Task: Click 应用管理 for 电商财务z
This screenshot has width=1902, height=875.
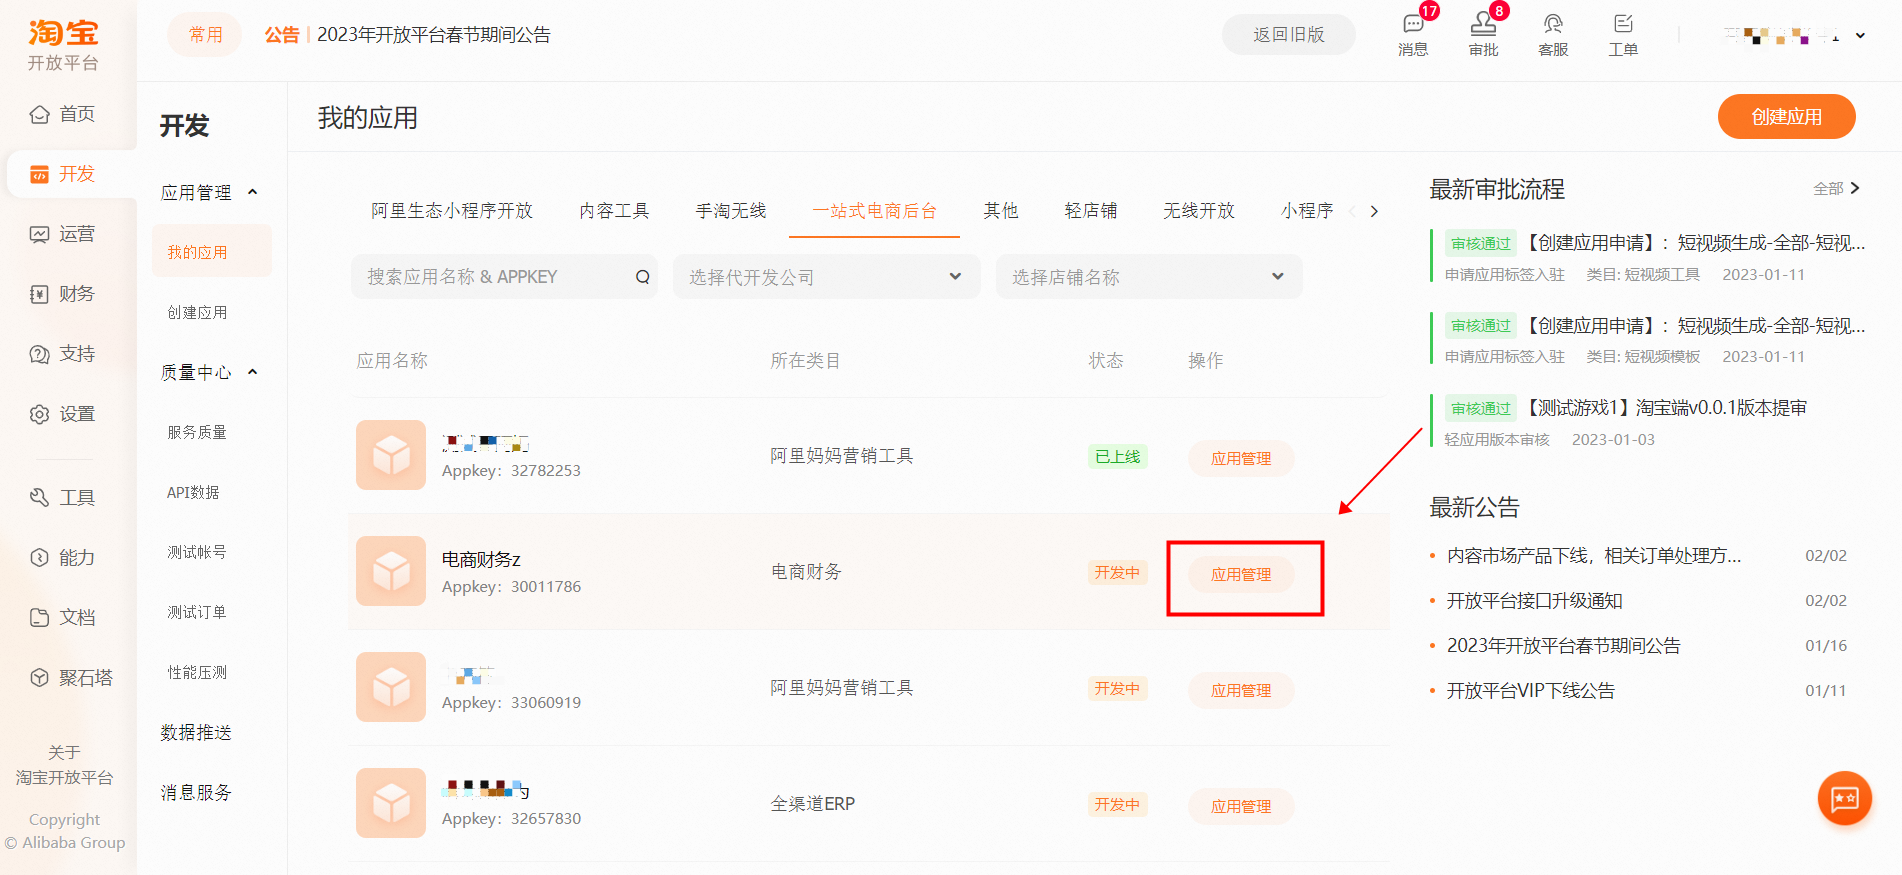Action: click(1241, 574)
